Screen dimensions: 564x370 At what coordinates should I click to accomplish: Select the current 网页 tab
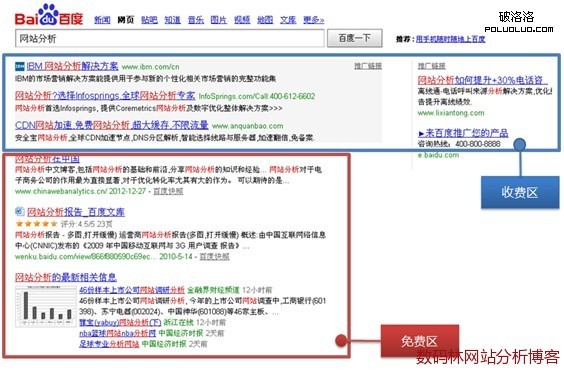click(126, 20)
